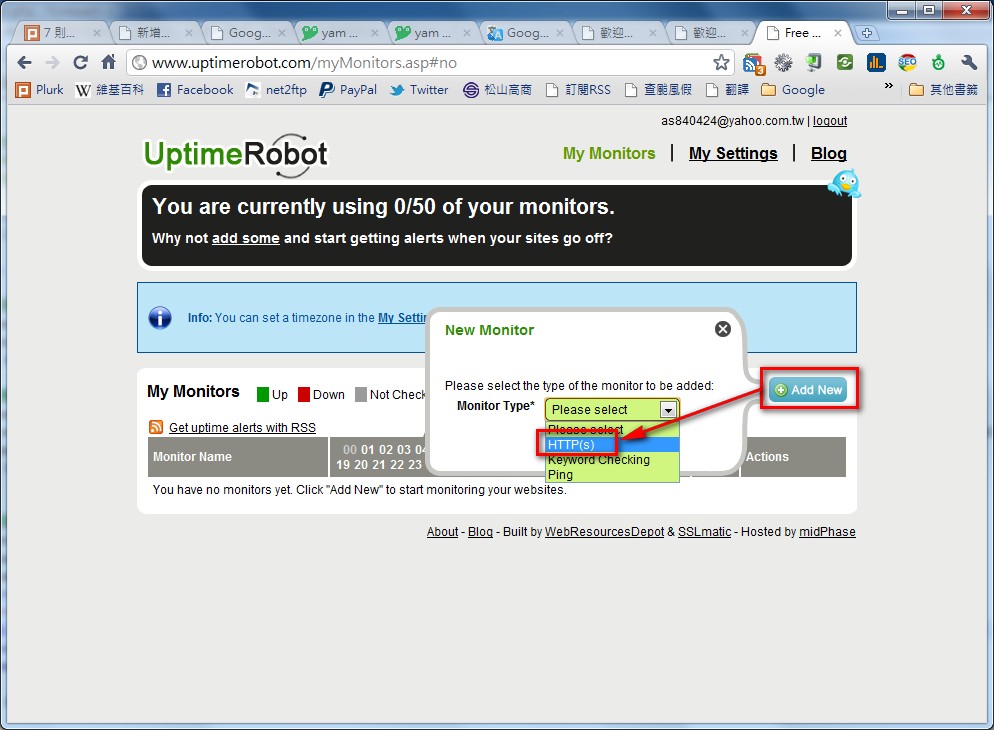Image resolution: width=994 pixels, height=730 pixels.
Task: Click Get uptime alerts with RSS
Action: point(242,427)
